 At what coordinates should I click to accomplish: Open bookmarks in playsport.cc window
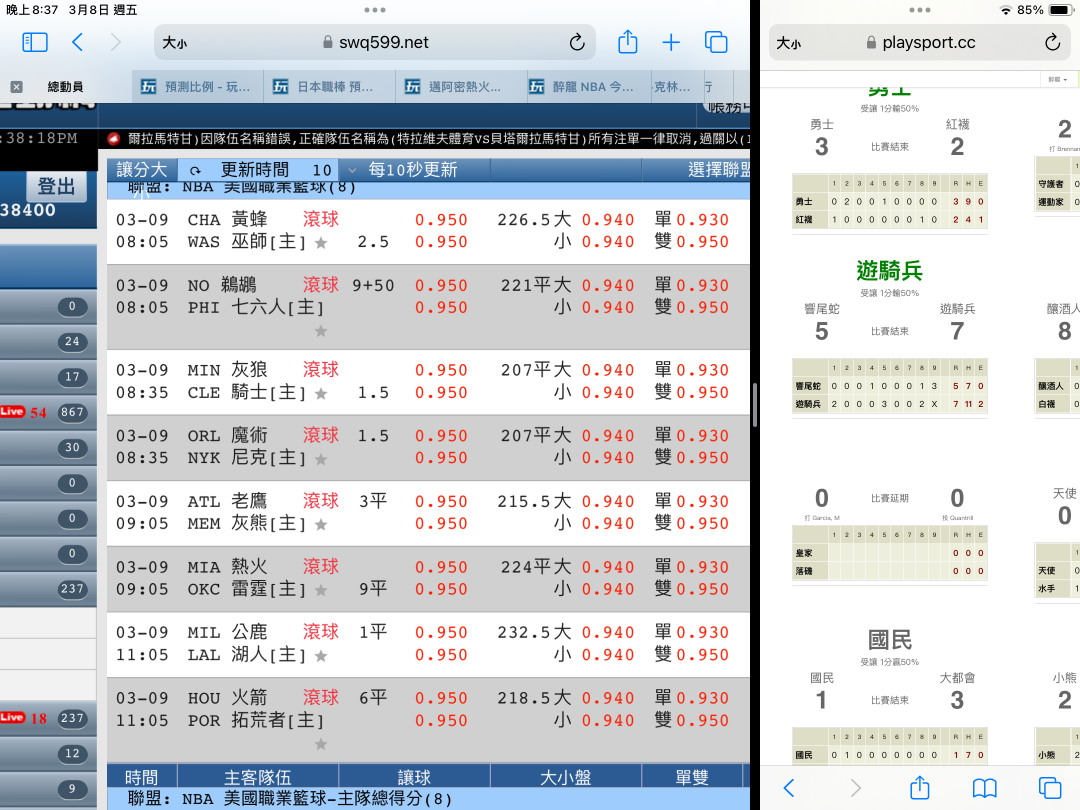pyautogui.click(x=984, y=788)
